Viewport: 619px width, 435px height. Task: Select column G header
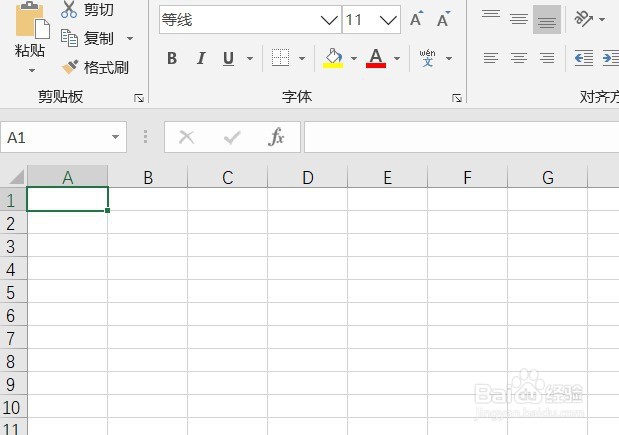pos(548,176)
